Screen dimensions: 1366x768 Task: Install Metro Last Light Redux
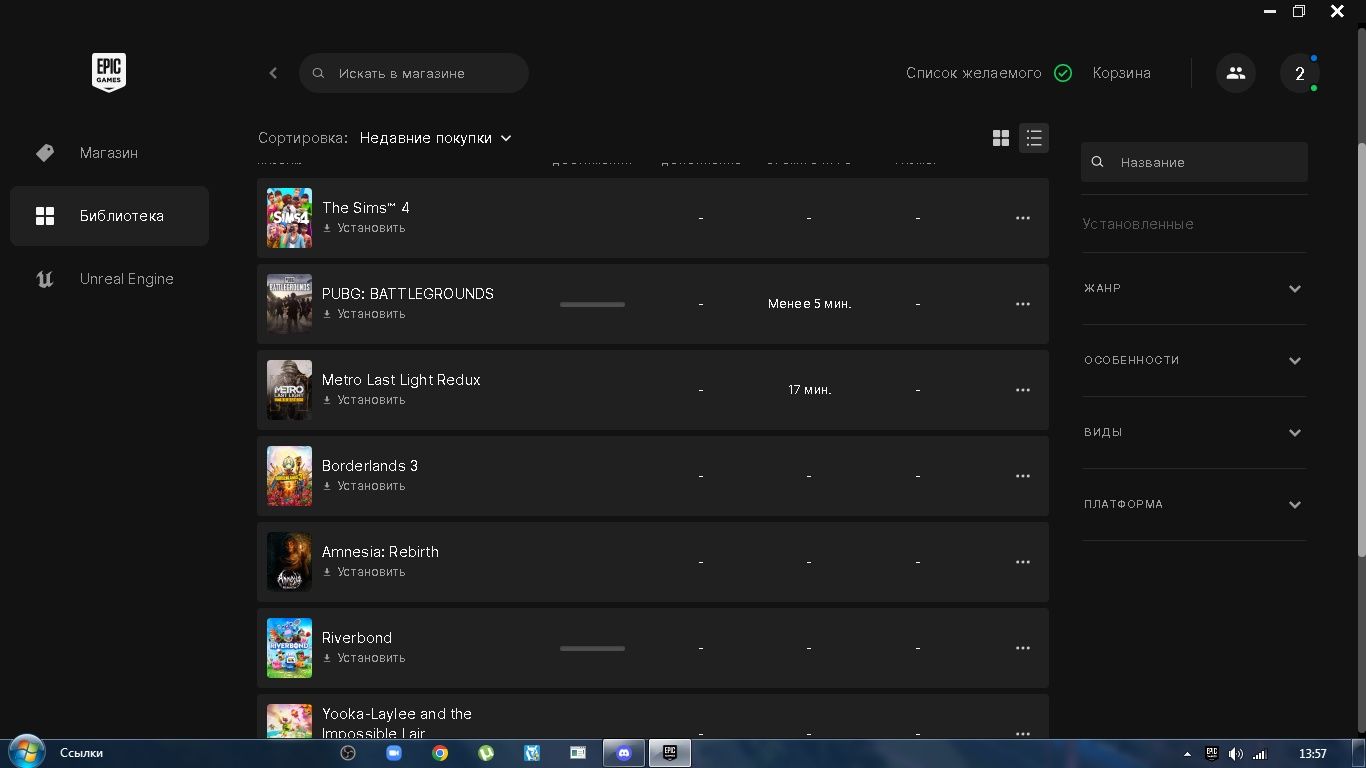(x=364, y=400)
